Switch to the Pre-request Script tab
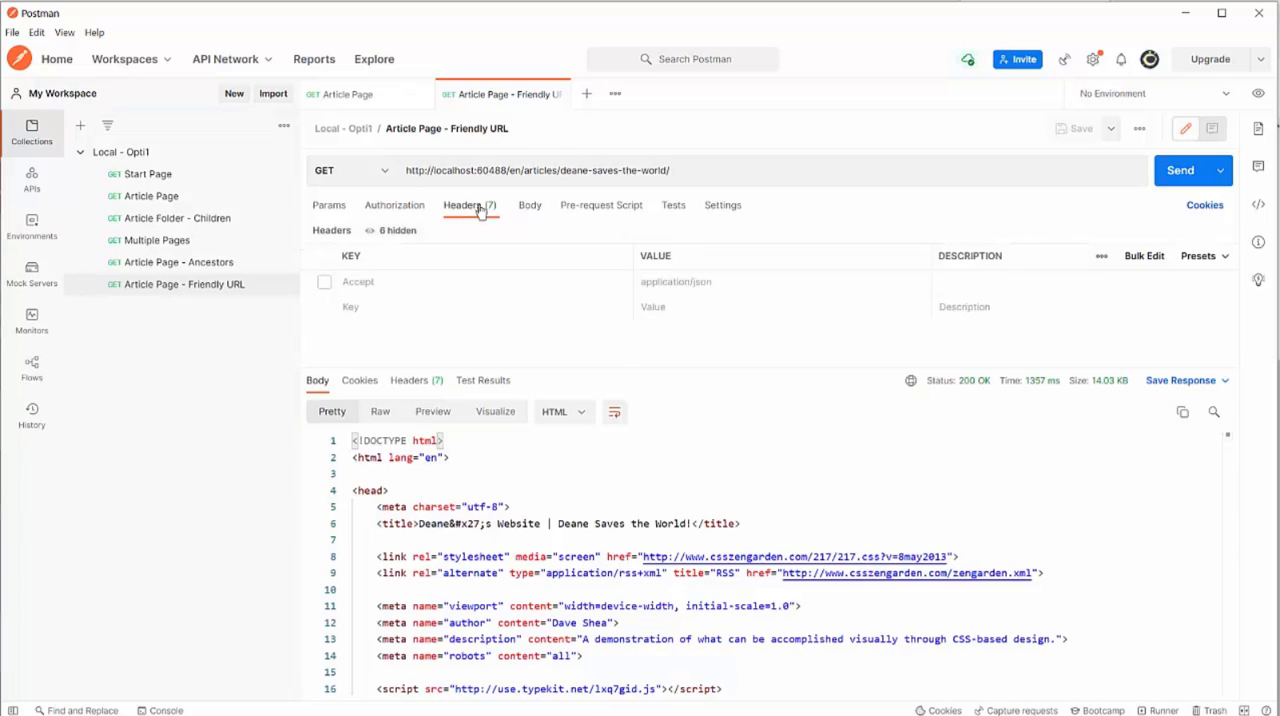Image resolution: width=1280 pixels, height=716 pixels. pyautogui.click(x=601, y=205)
